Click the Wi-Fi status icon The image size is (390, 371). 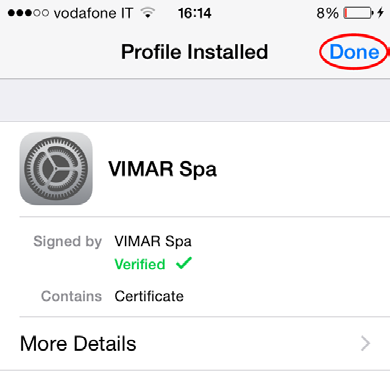click(148, 13)
